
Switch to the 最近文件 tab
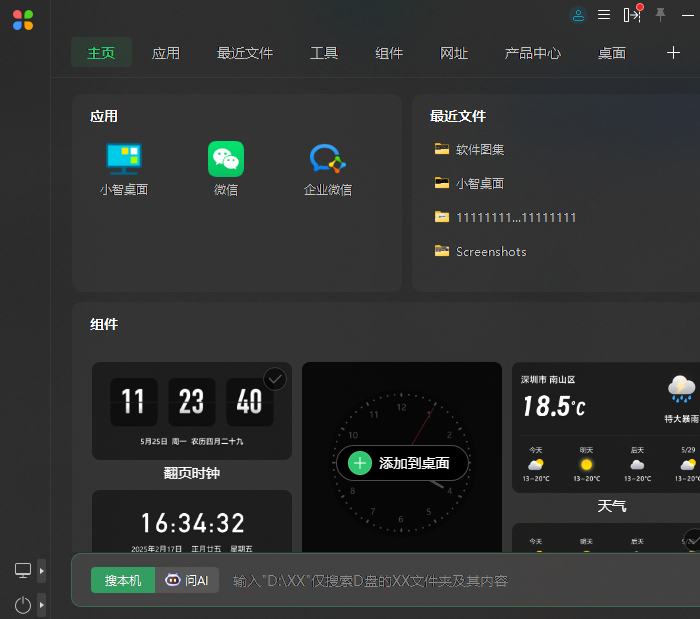245,53
